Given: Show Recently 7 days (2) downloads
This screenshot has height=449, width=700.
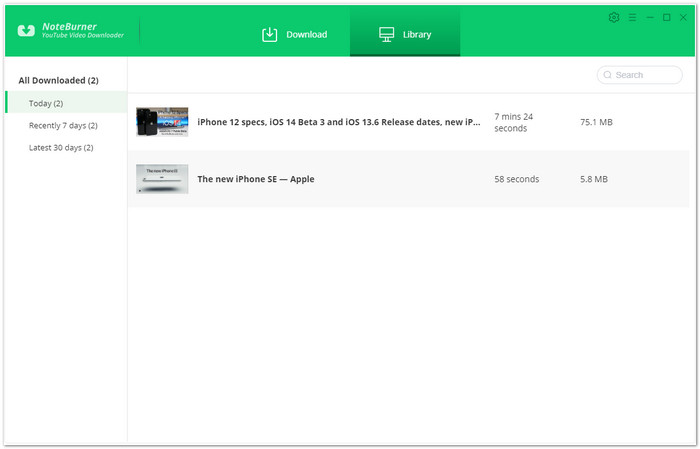Looking at the screenshot, I should [63, 125].
